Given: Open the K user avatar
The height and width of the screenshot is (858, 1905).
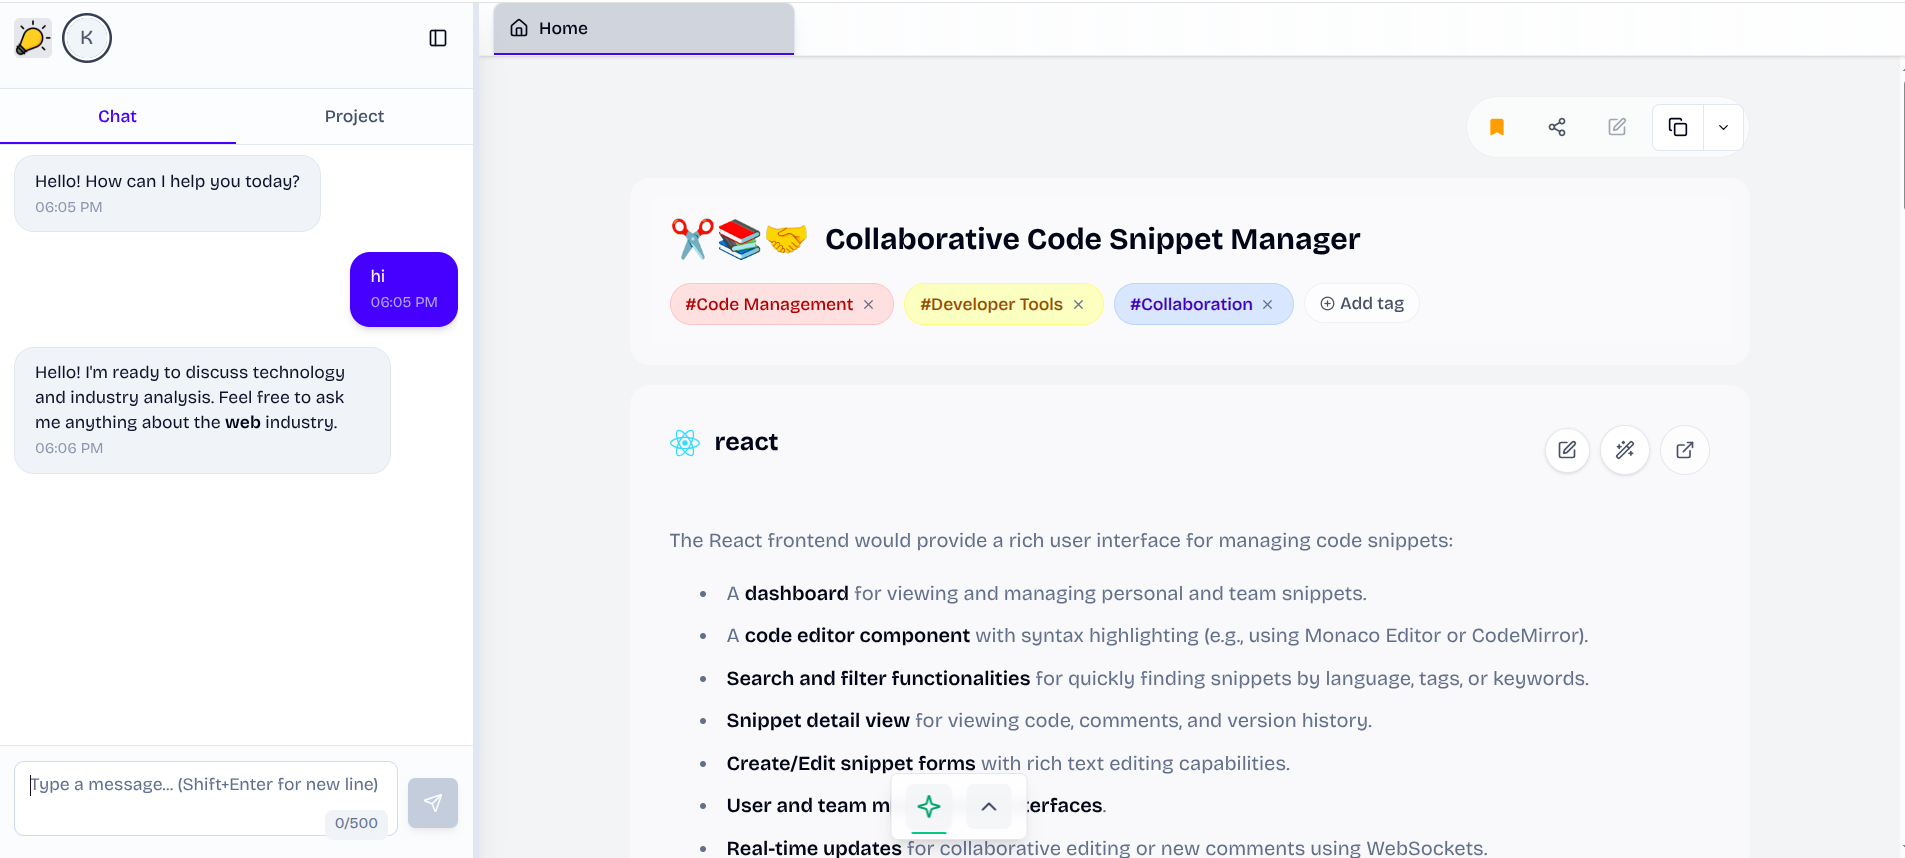Looking at the screenshot, I should pyautogui.click(x=87, y=38).
